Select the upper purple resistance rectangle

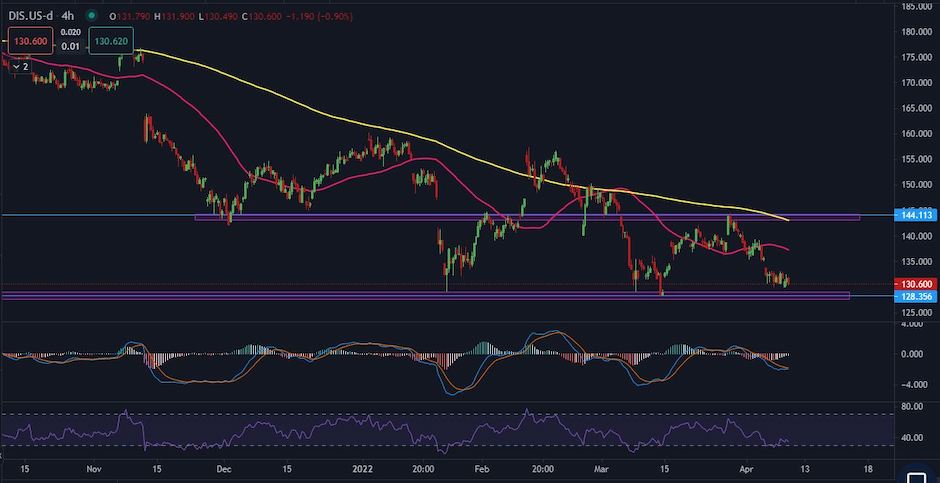(x=527, y=218)
